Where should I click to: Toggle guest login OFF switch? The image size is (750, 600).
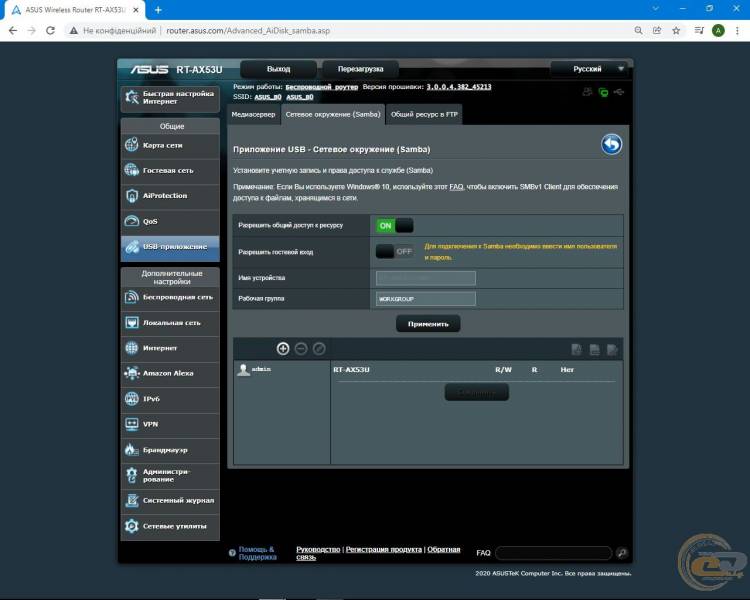click(395, 251)
